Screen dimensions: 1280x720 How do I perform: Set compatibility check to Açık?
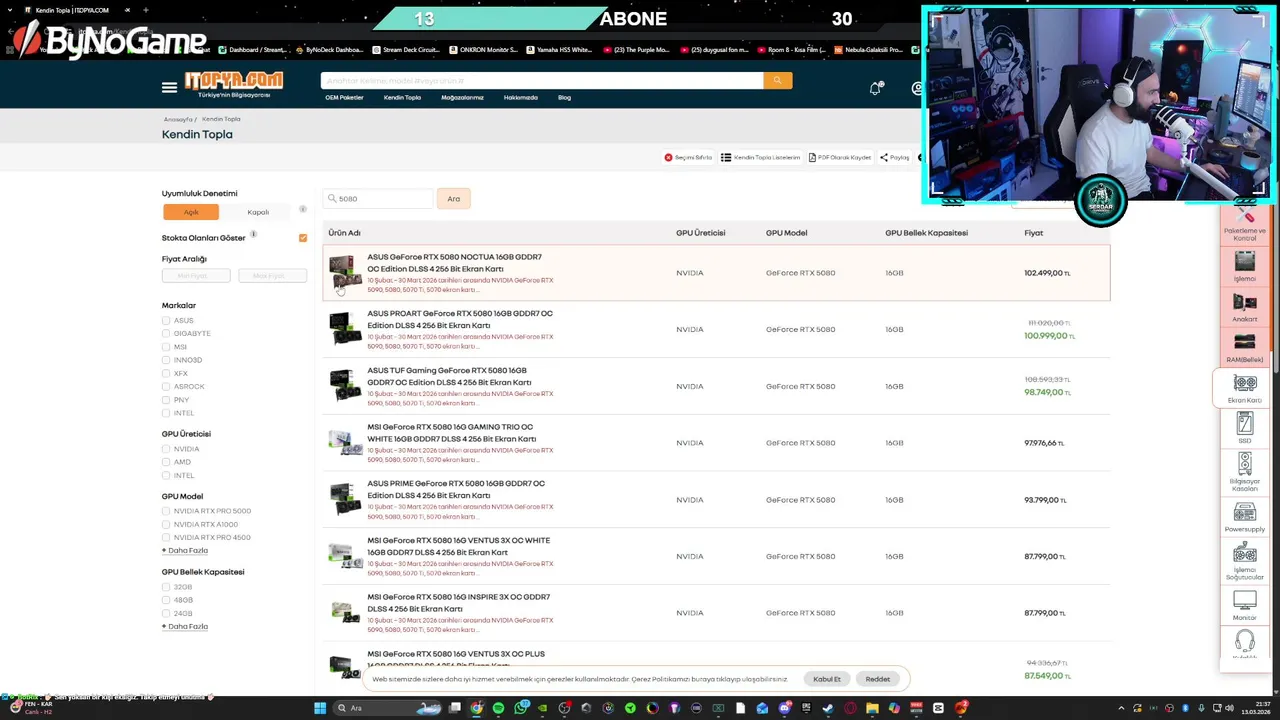point(191,212)
